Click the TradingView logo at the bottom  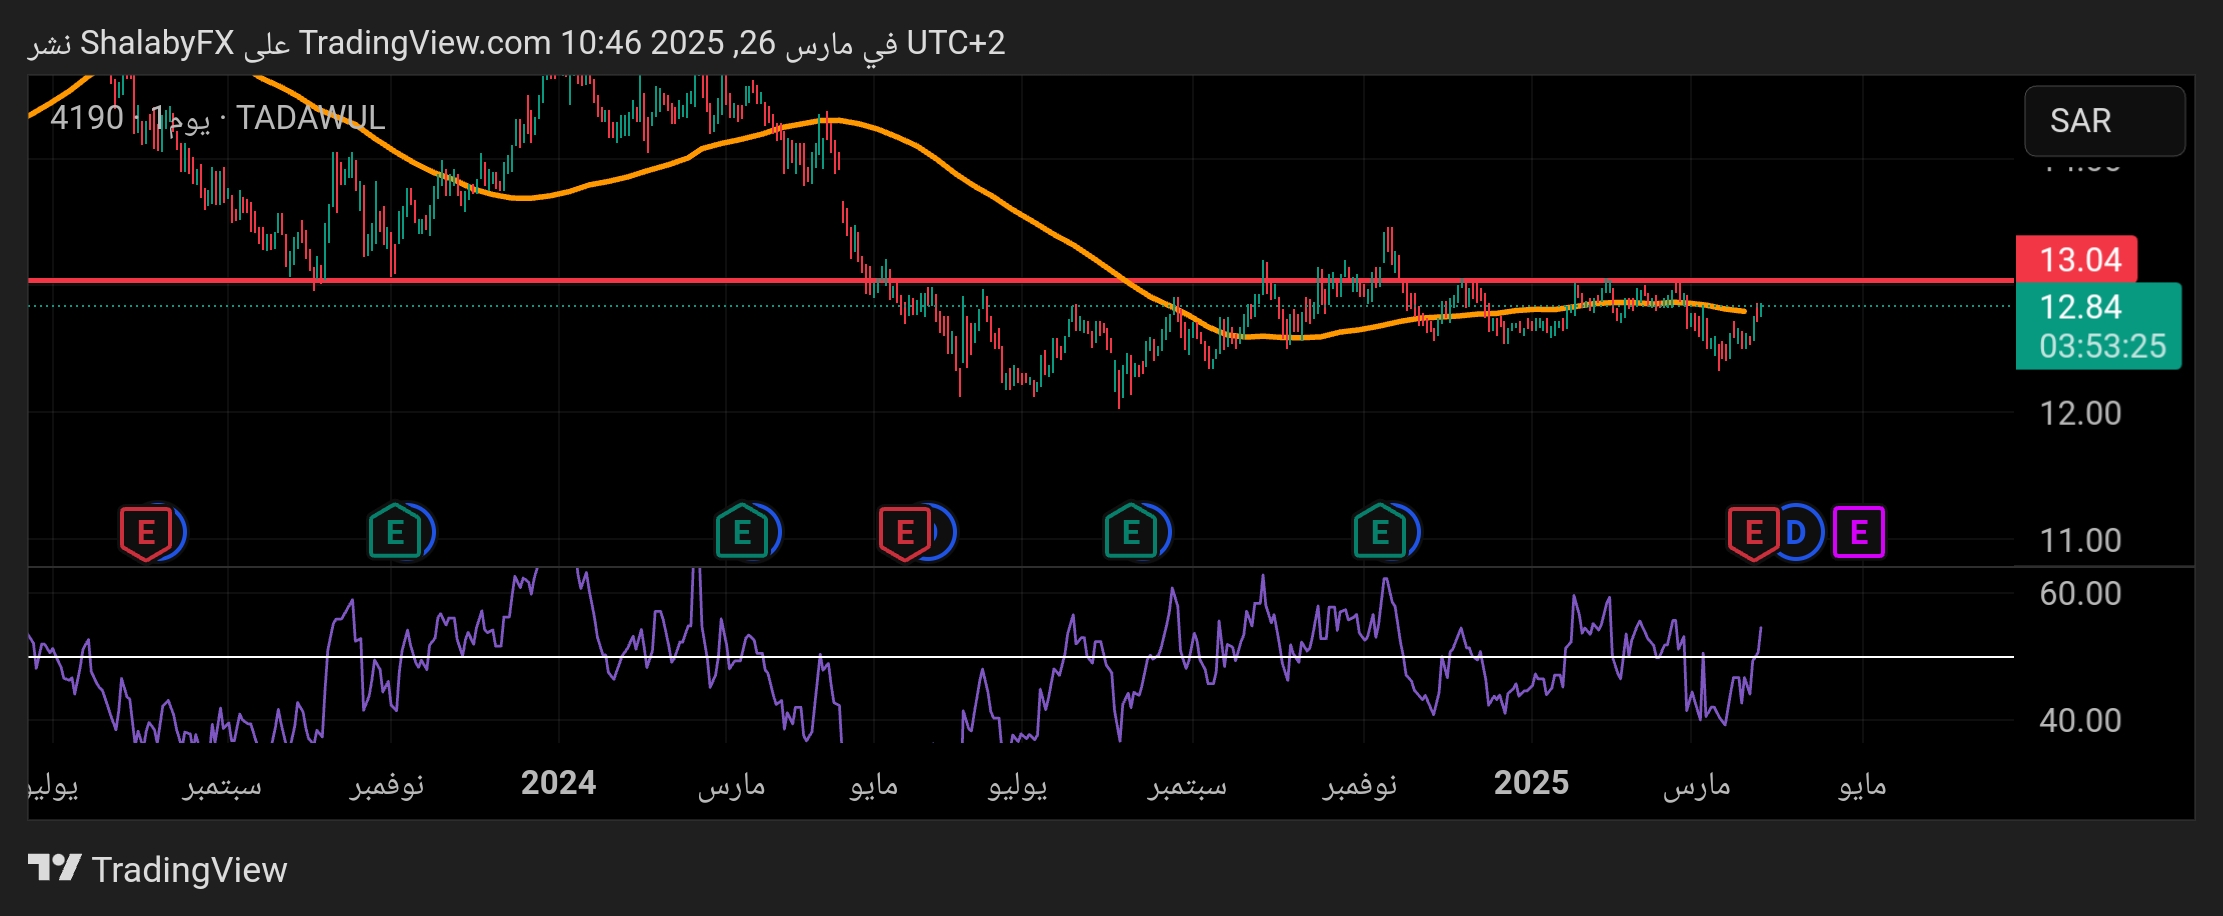(x=158, y=869)
